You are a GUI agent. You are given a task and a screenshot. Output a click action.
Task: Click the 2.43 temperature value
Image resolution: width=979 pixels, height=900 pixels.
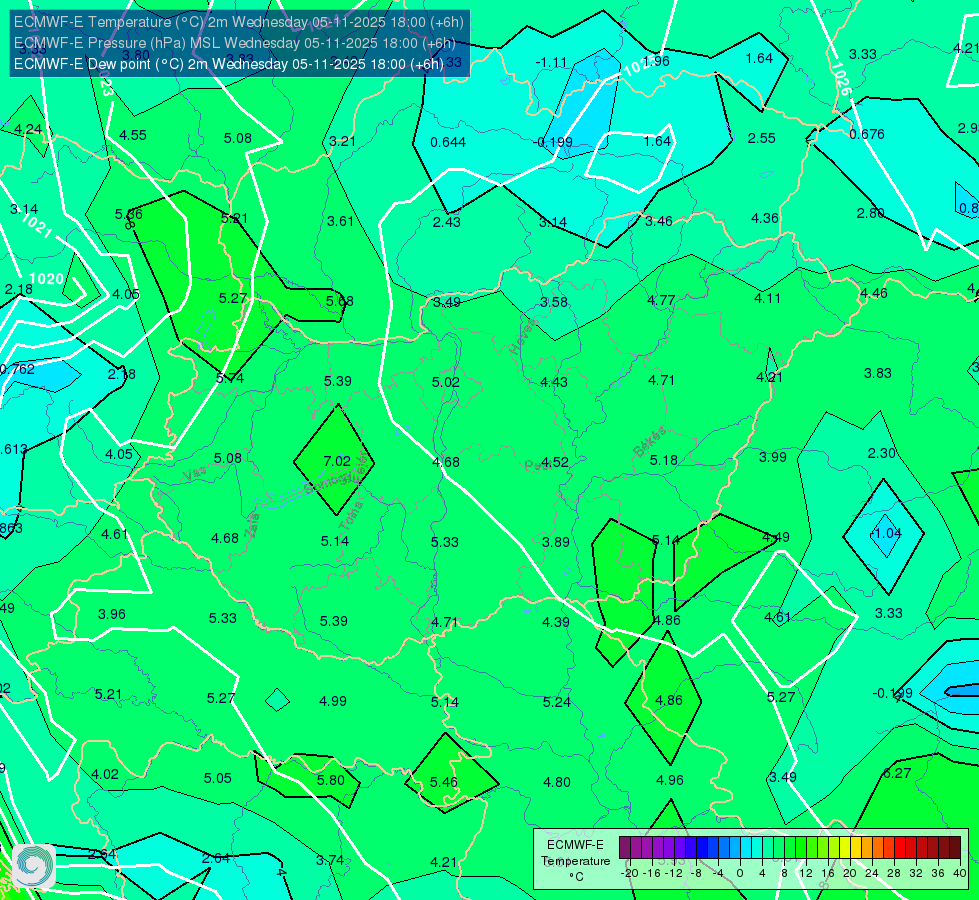point(446,222)
